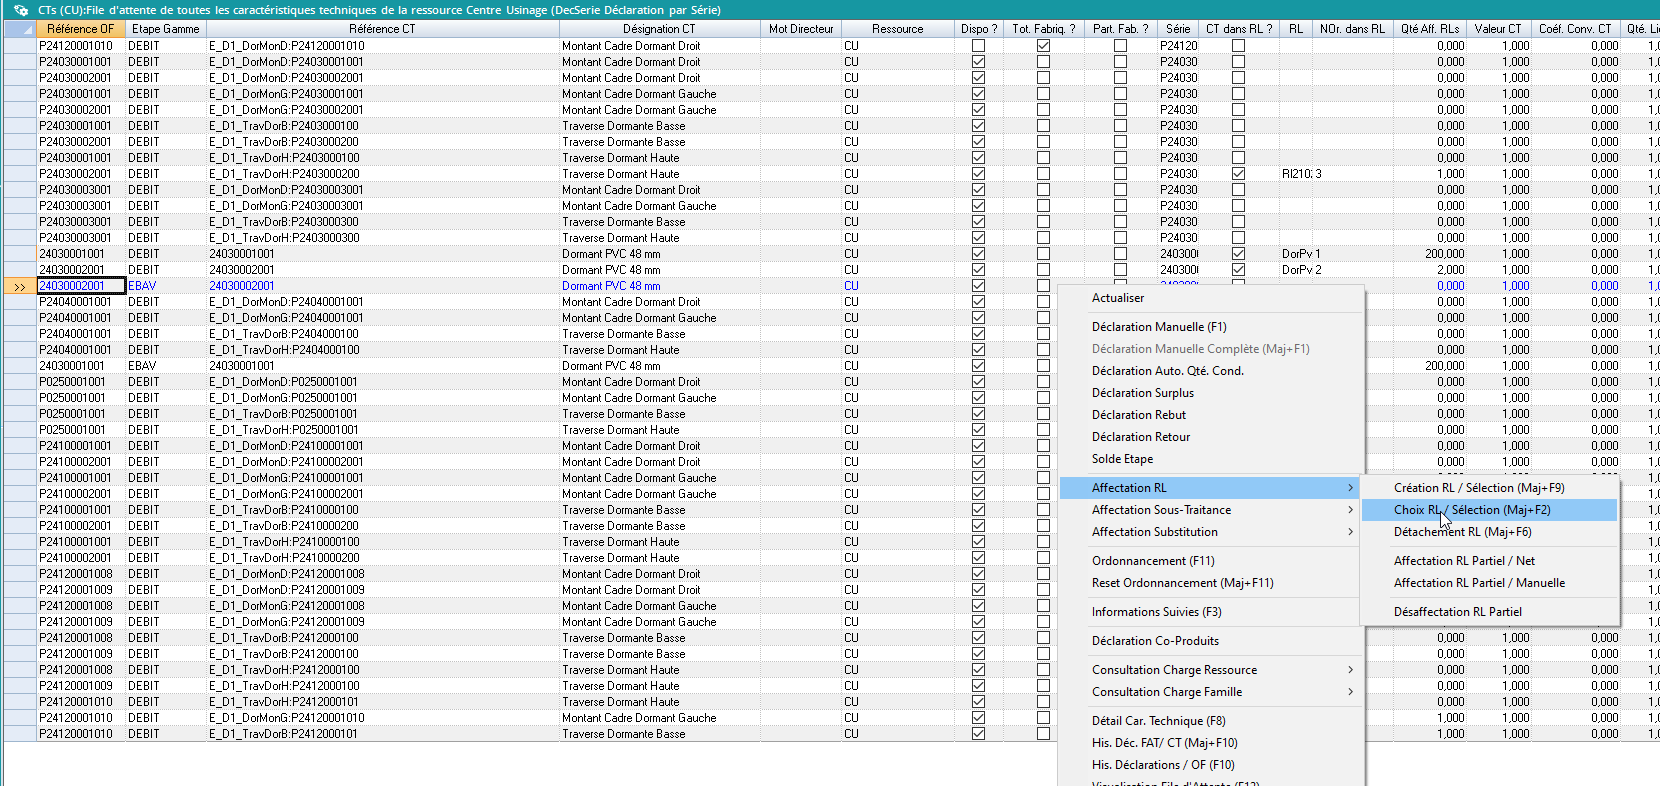Choose Choix RL / Sélection (Maj+F2)
Screen dimensions: 1660x786
(x=1472, y=510)
